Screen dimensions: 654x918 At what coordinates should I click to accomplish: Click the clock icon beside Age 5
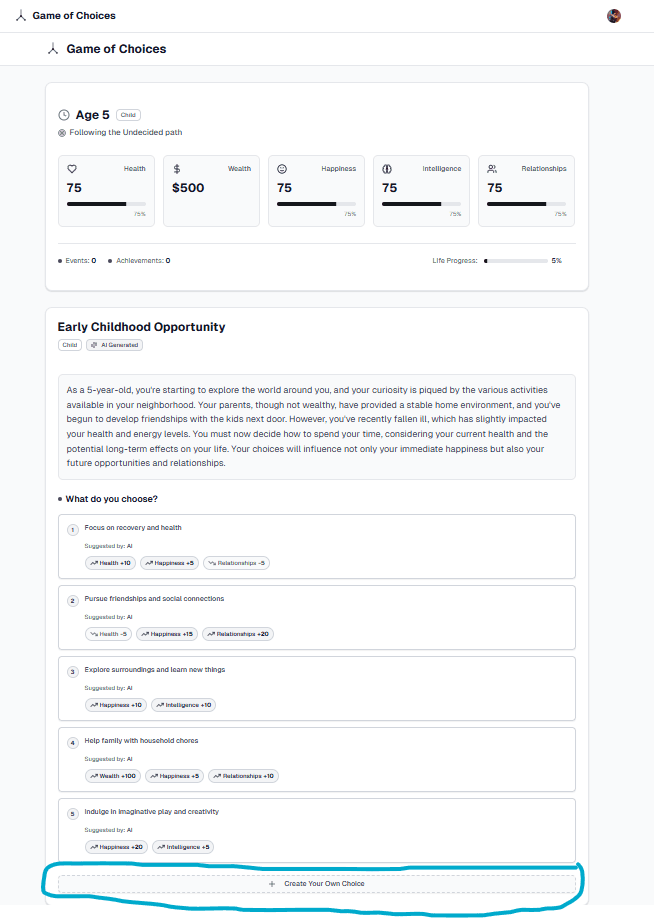[x=65, y=115]
